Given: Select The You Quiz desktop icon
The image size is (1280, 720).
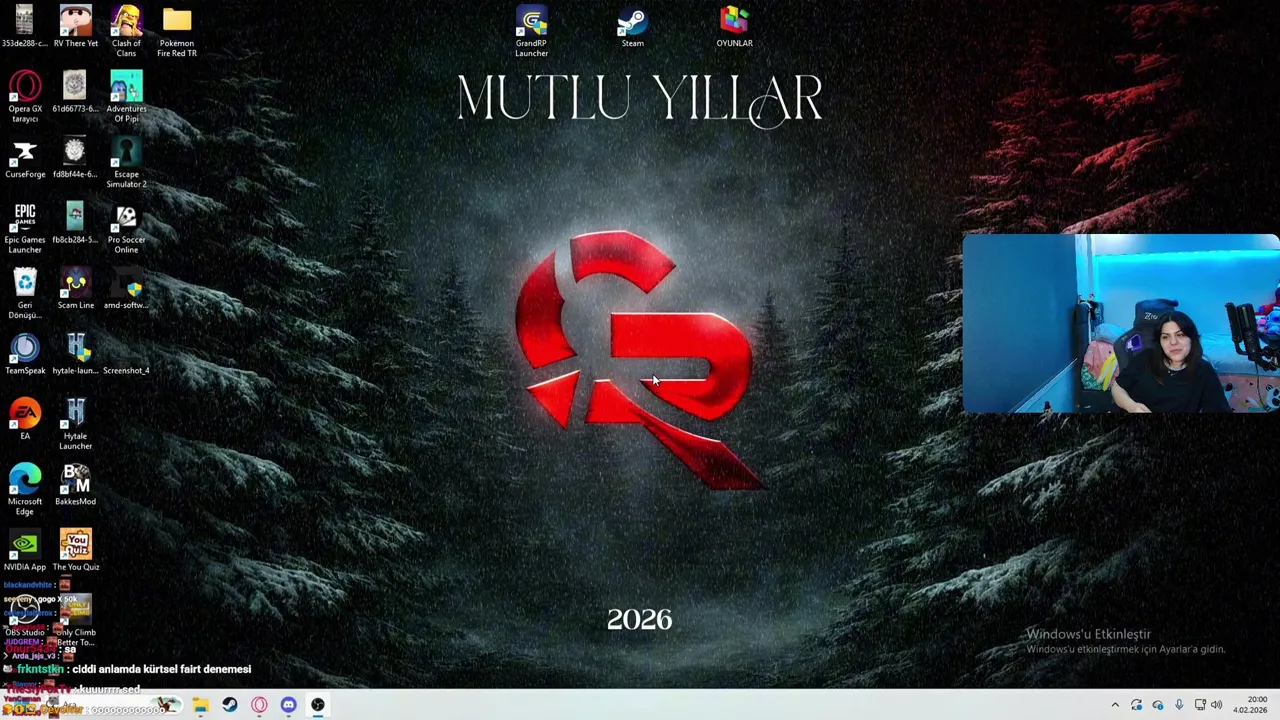Looking at the screenshot, I should (75, 550).
